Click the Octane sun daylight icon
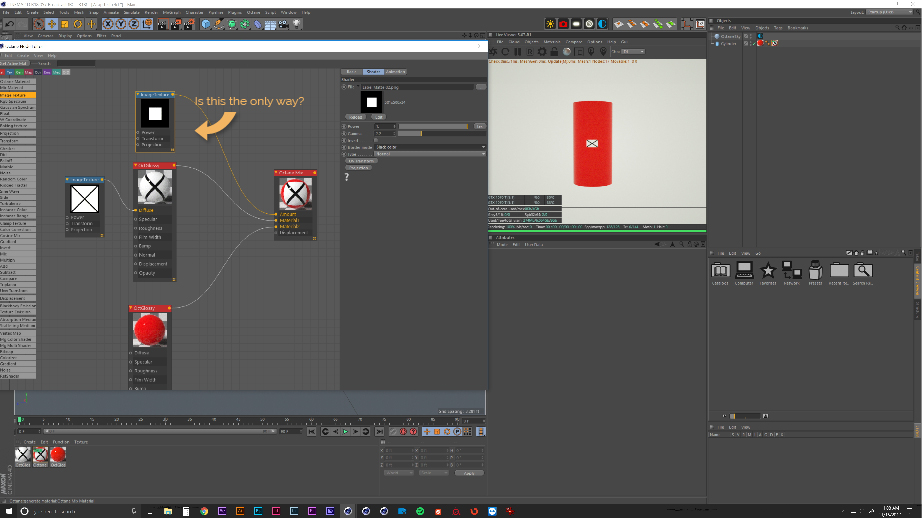The height and width of the screenshot is (518, 922). [x=551, y=23]
